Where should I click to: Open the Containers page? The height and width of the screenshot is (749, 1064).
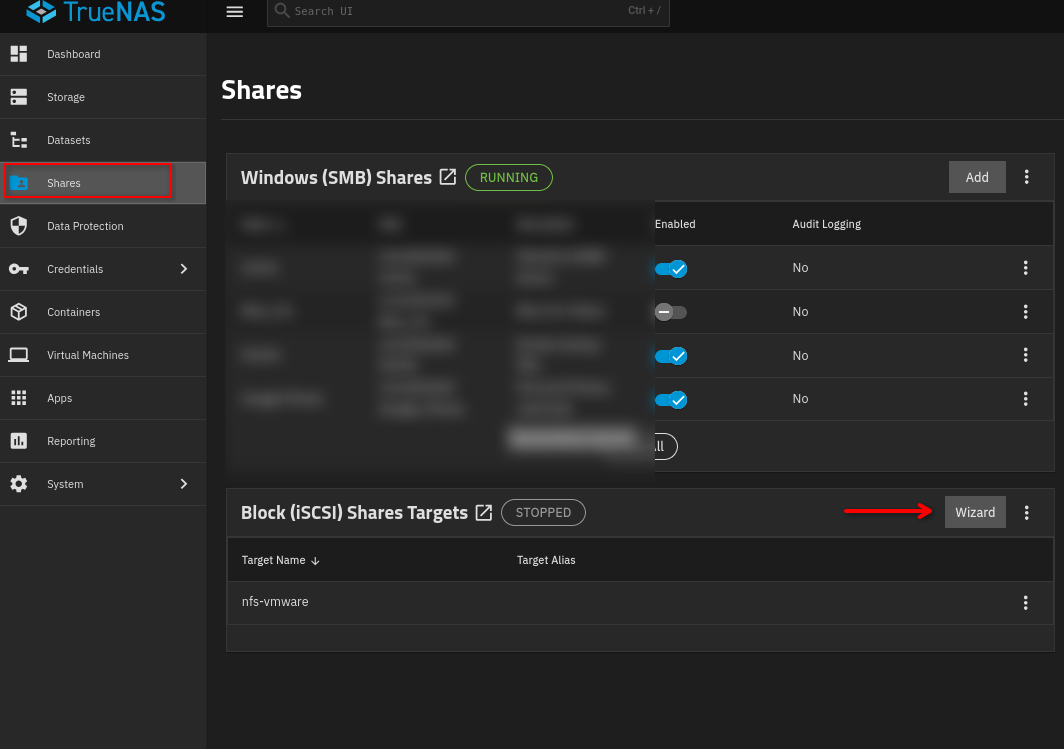point(103,312)
